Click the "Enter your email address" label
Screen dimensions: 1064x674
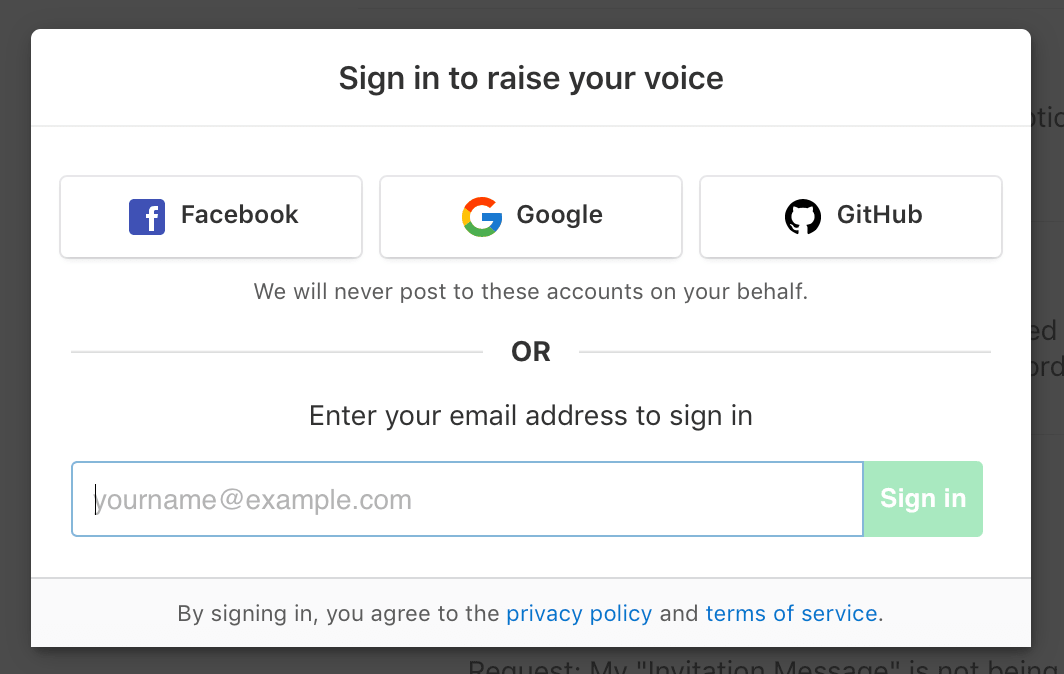(x=531, y=415)
